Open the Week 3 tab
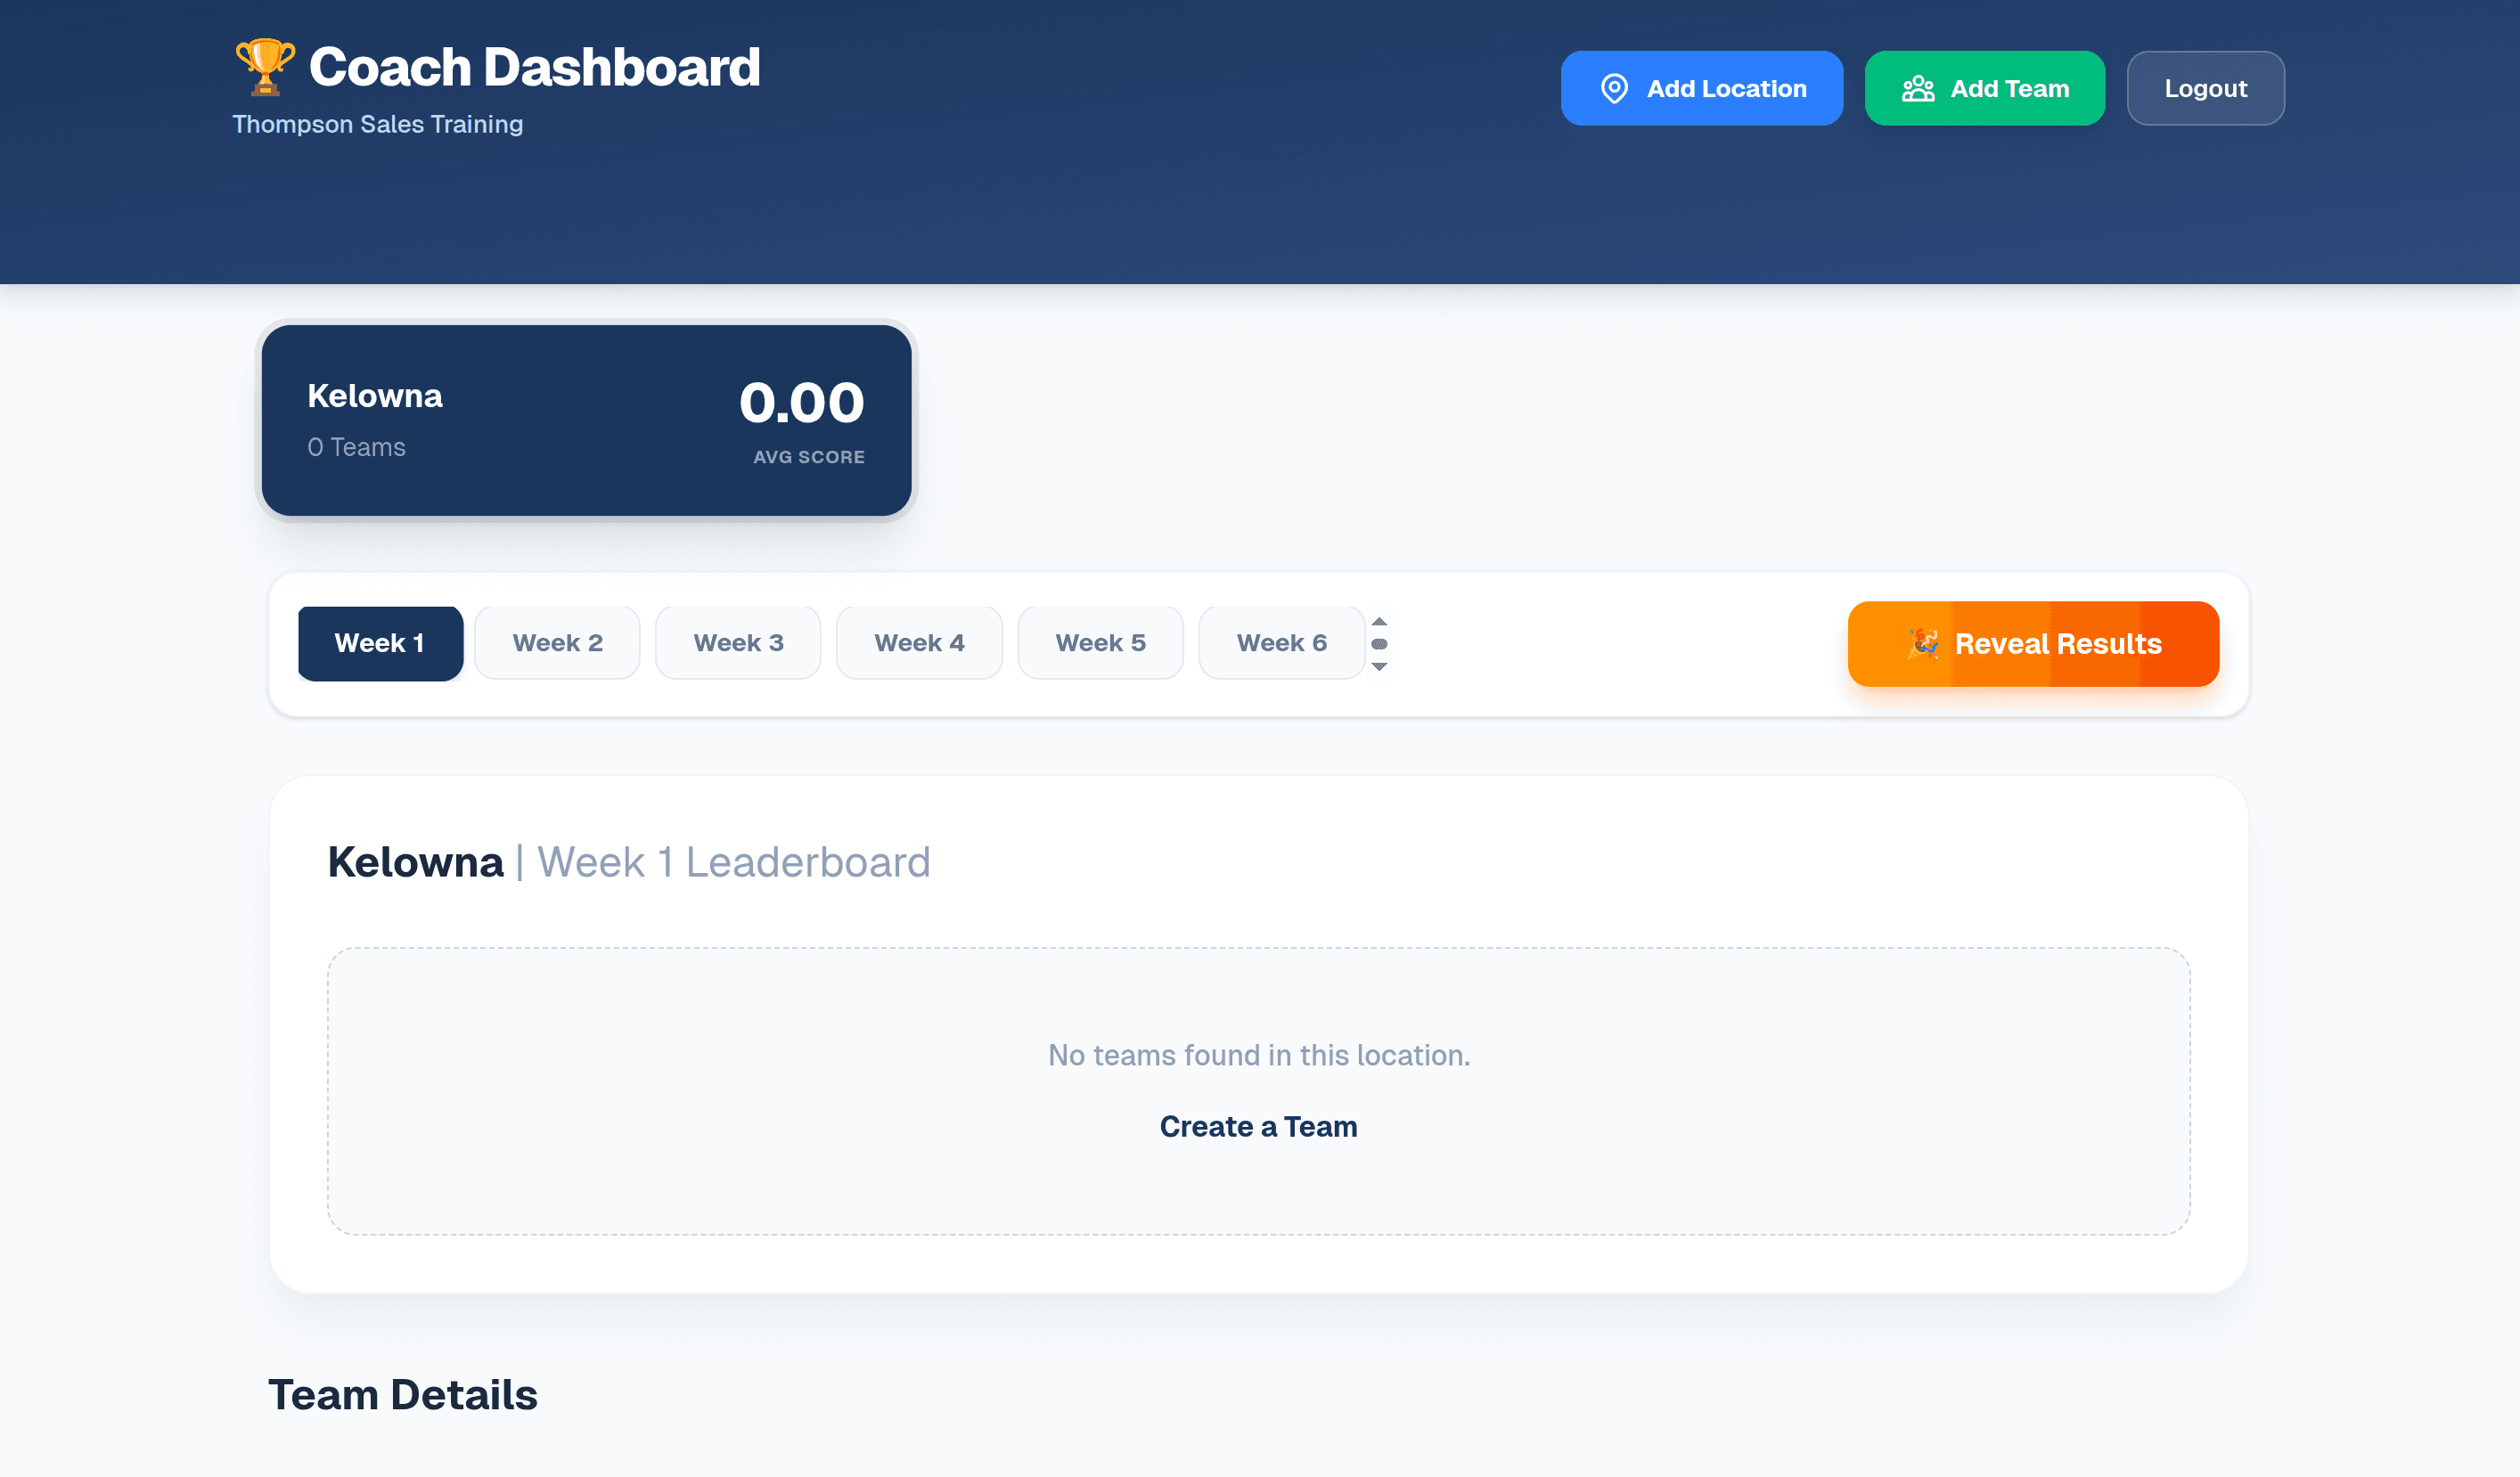The width and height of the screenshot is (2520, 1477). point(738,643)
